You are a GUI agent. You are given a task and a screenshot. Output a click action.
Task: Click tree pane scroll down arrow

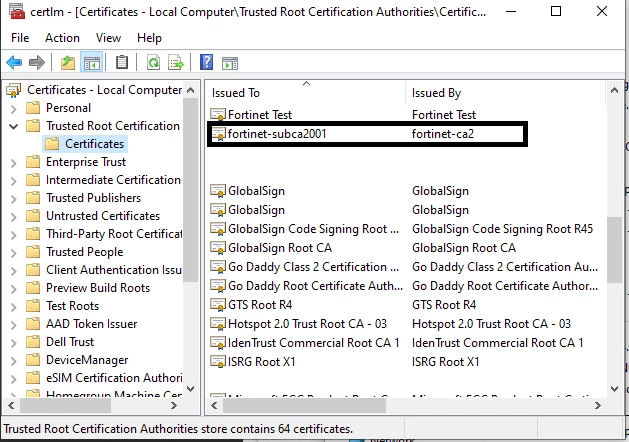coord(191,389)
